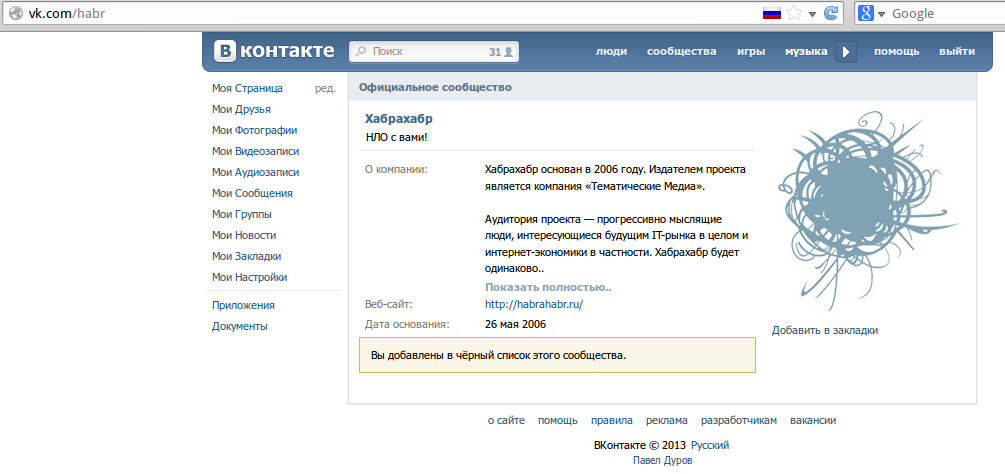Bookmark this page with the star icon
This screenshot has height=474, width=1005.
click(794, 13)
